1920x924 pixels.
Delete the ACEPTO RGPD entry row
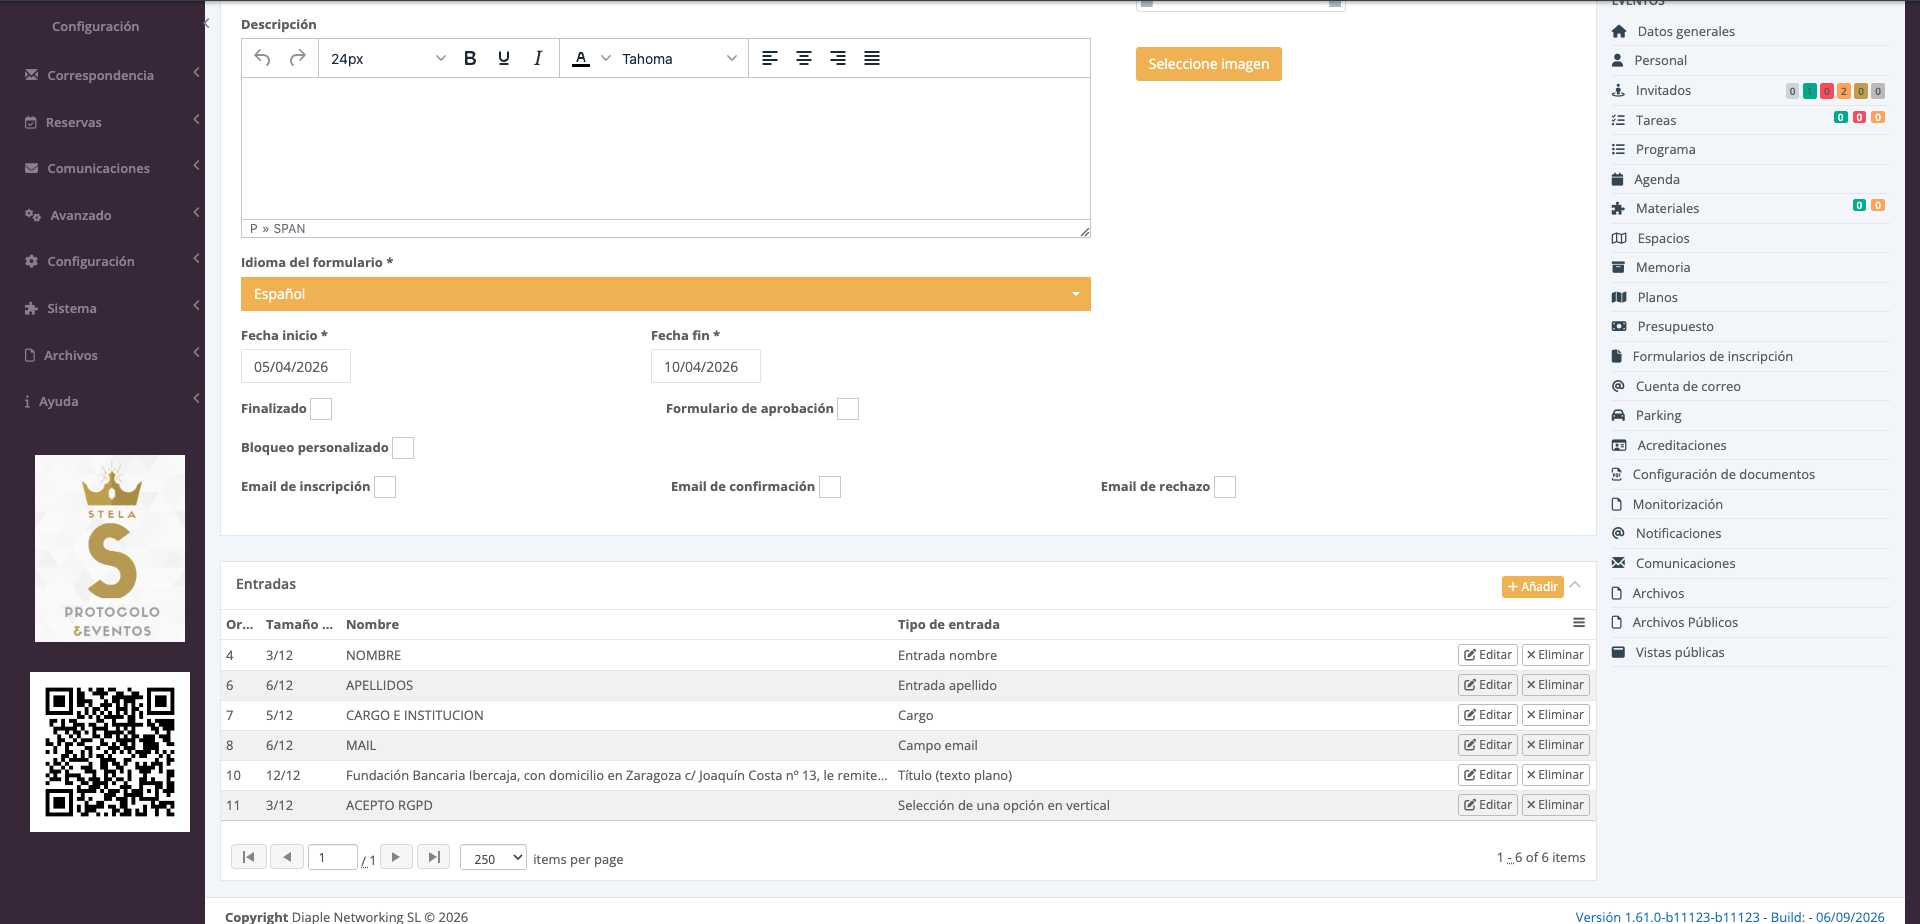click(x=1556, y=805)
